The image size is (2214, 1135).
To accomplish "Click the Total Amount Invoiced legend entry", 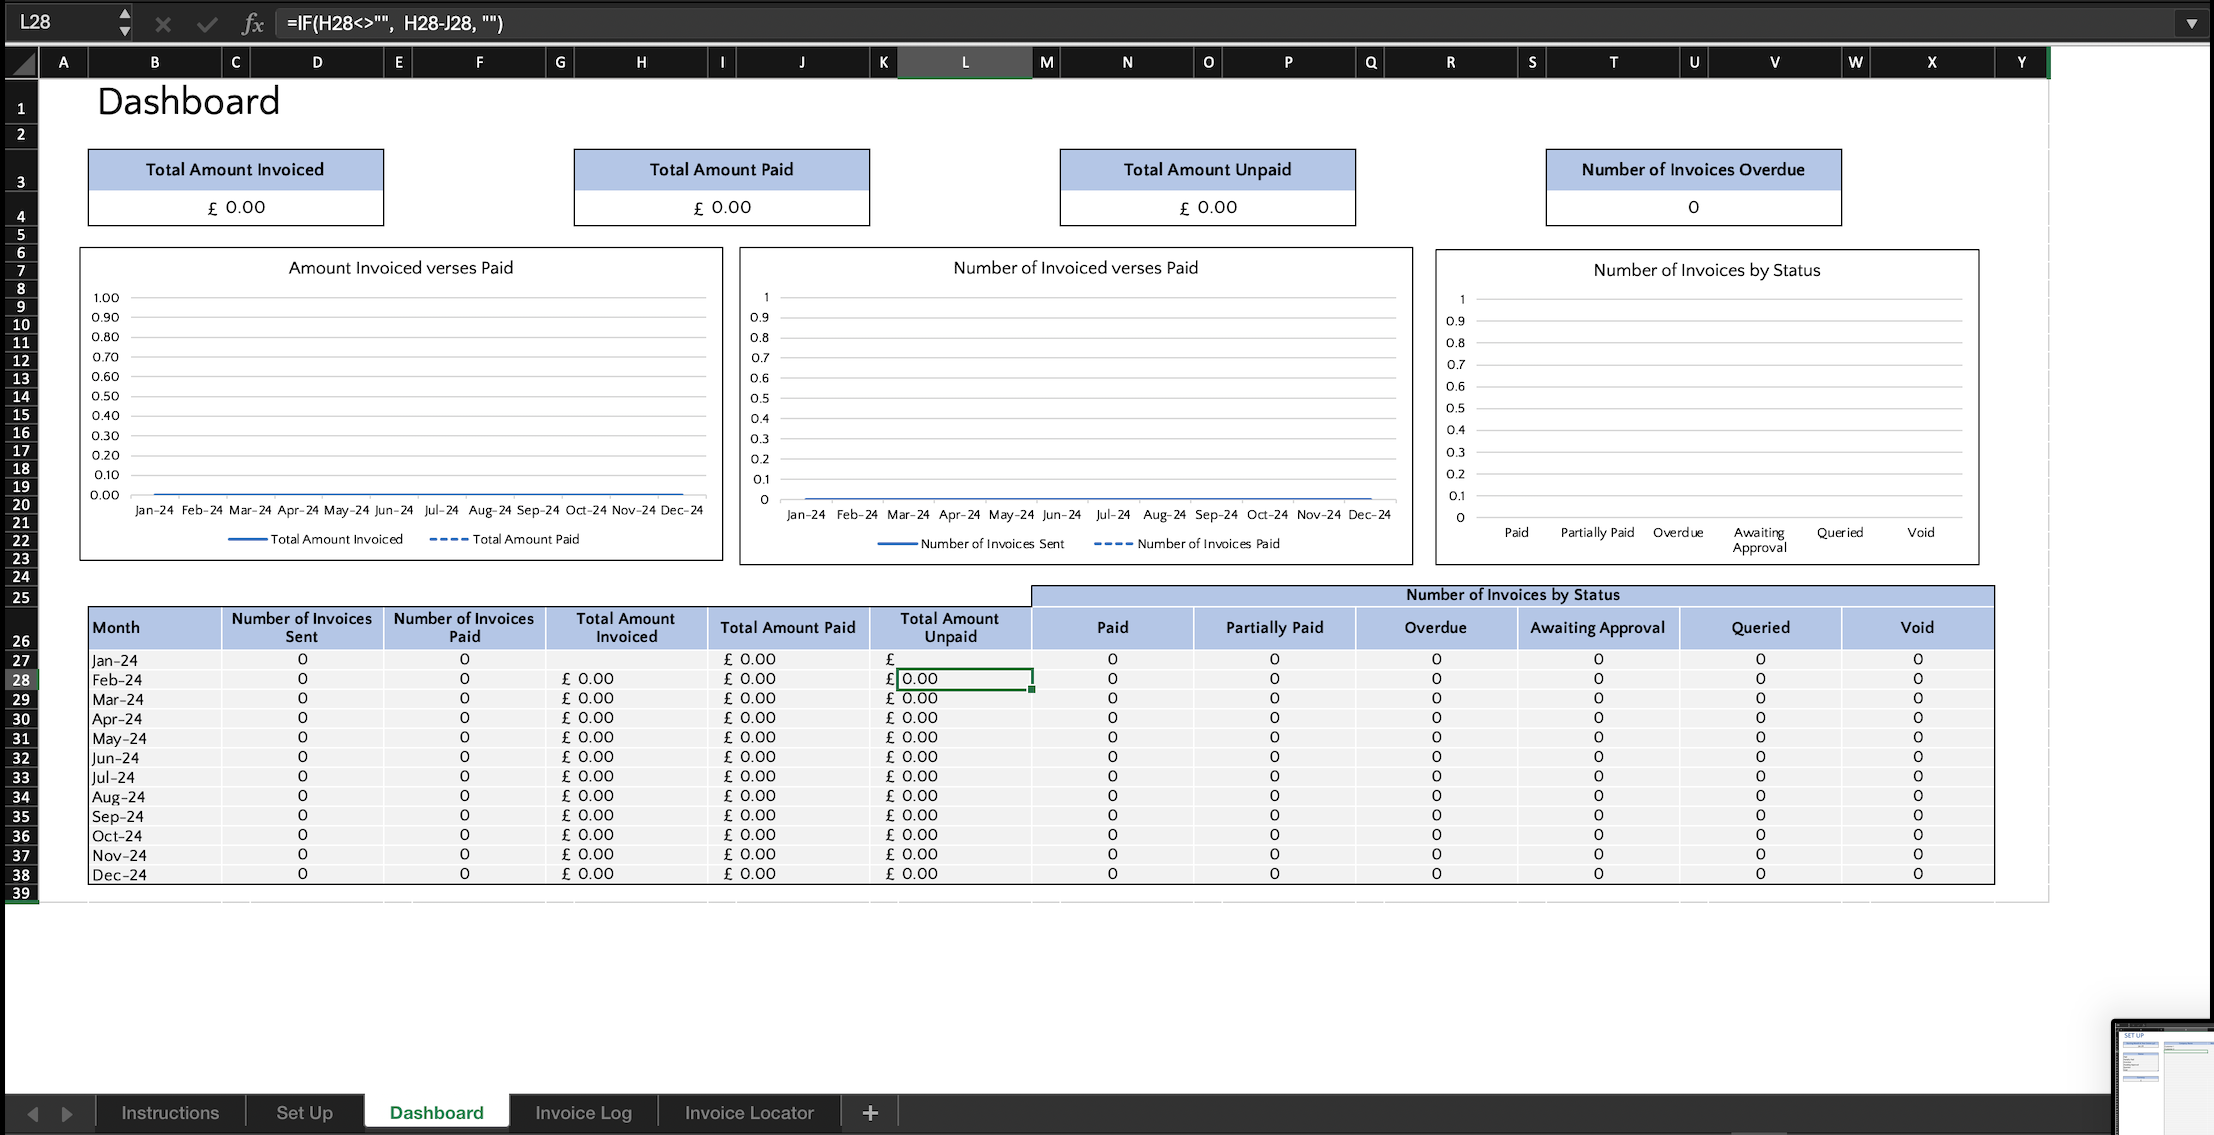I will [x=316, y=539].
